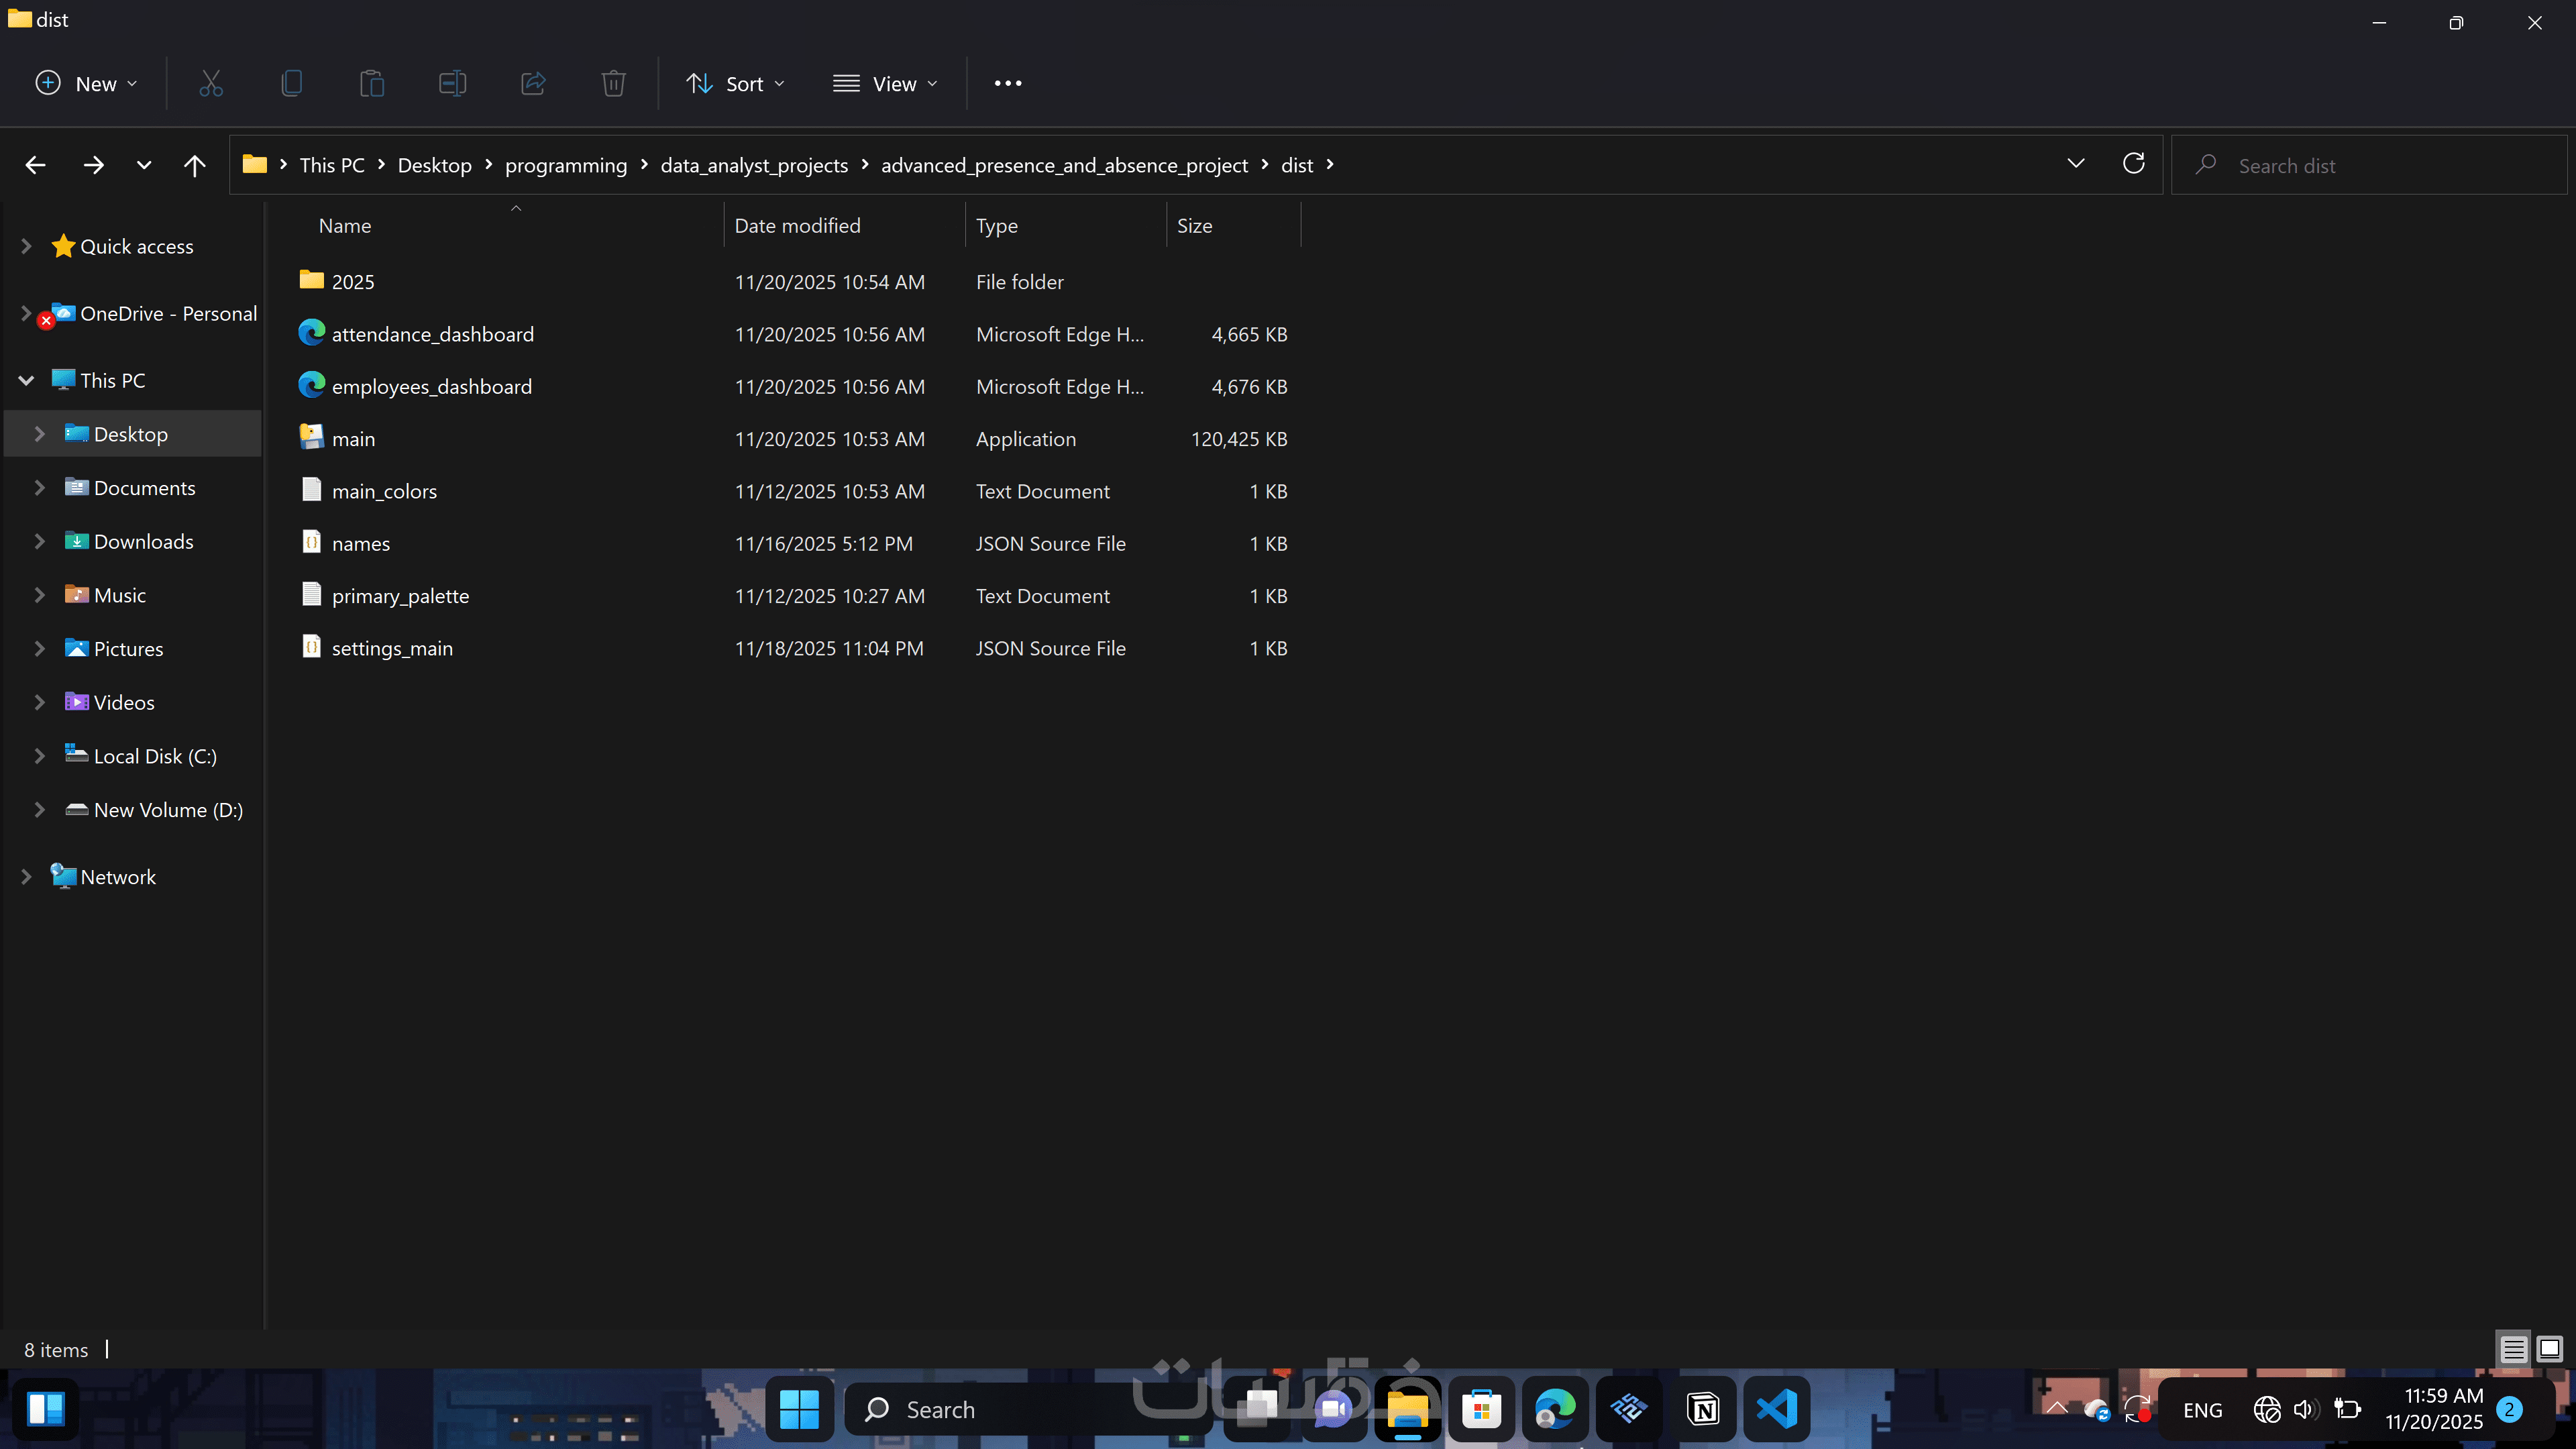This screenshot has height=1449, width=2576.
Task: Open Visual Studio Code from the taskbar
Action: click(x=1776, y=1409)
